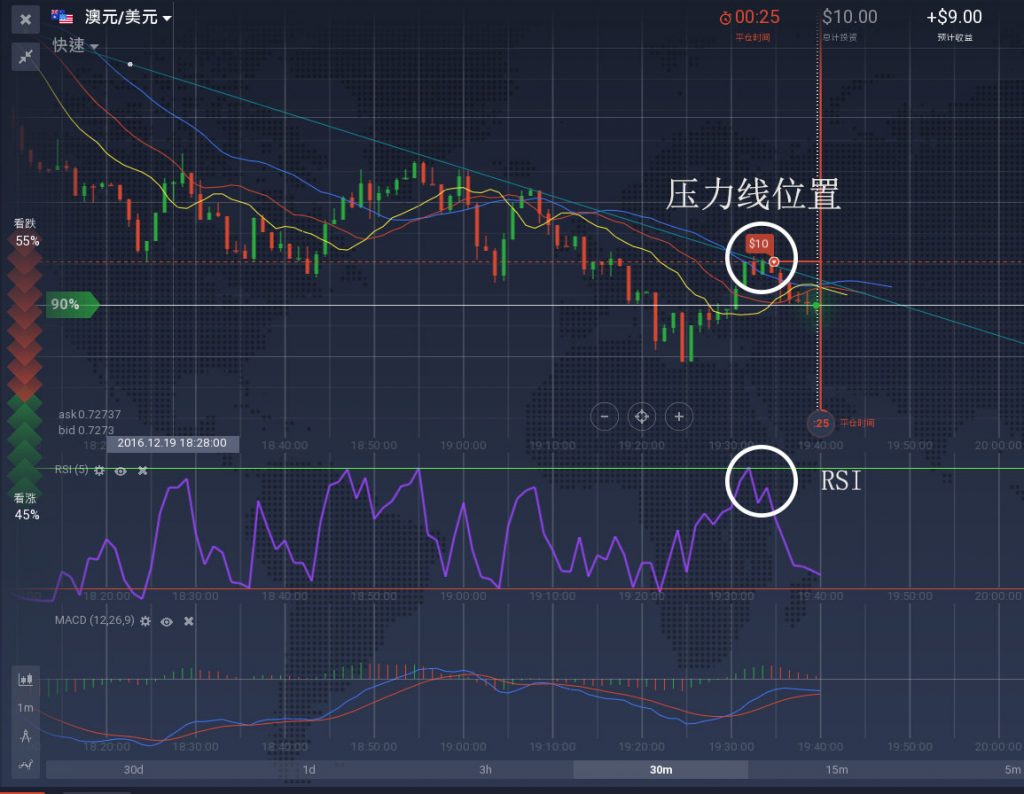The width and height of the screenshot is (1024, 794).
Task: Remove the MACD indicator with X
Action: click(x=188, y=621)
